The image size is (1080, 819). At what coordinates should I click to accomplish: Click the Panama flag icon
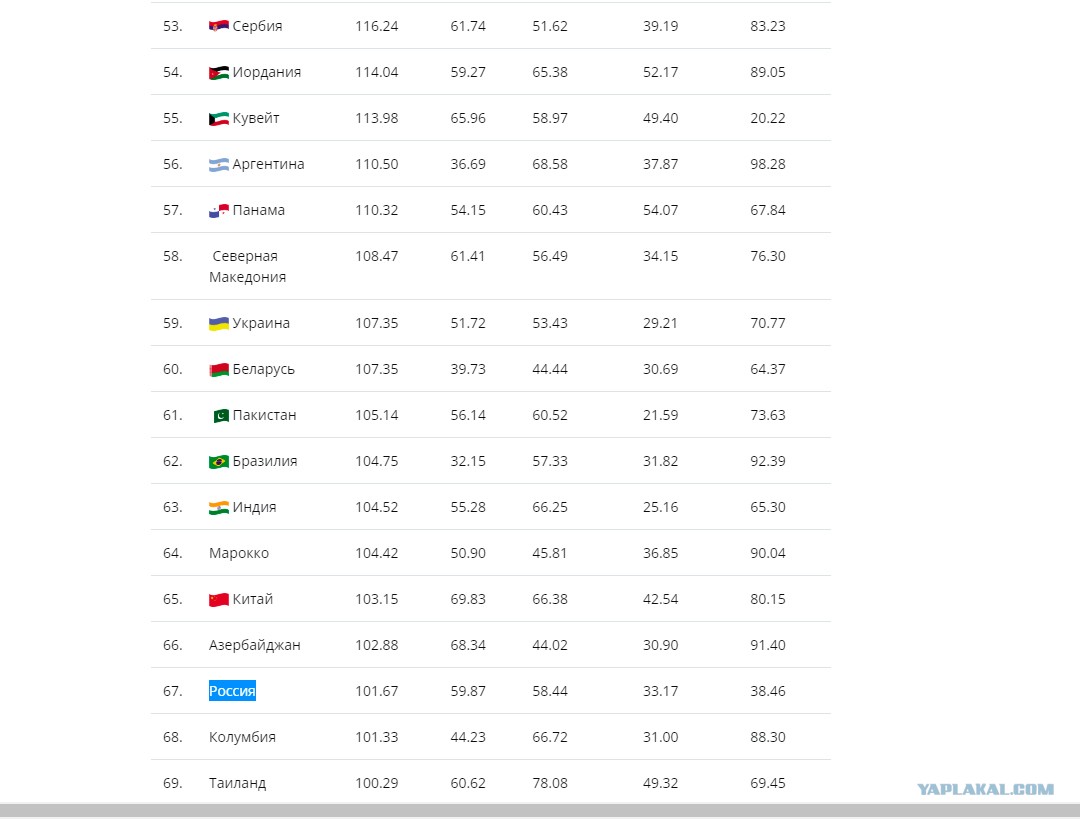[218, 211]
